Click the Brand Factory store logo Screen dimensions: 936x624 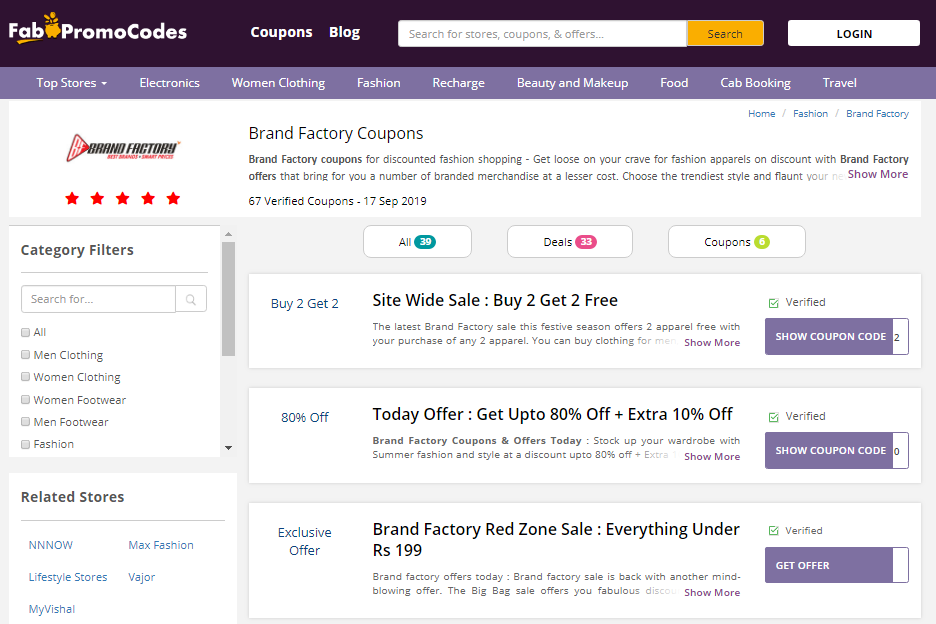click(x=123, y=147)
